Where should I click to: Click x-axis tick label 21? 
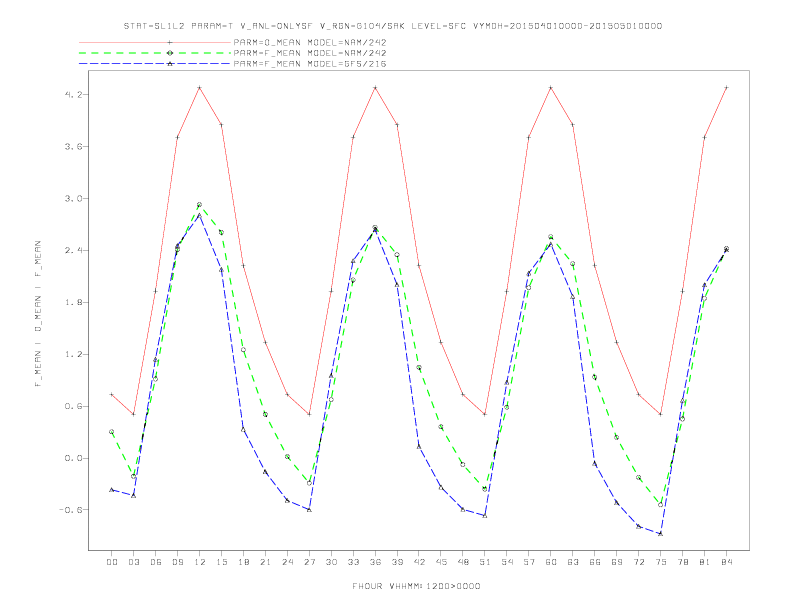265,562
